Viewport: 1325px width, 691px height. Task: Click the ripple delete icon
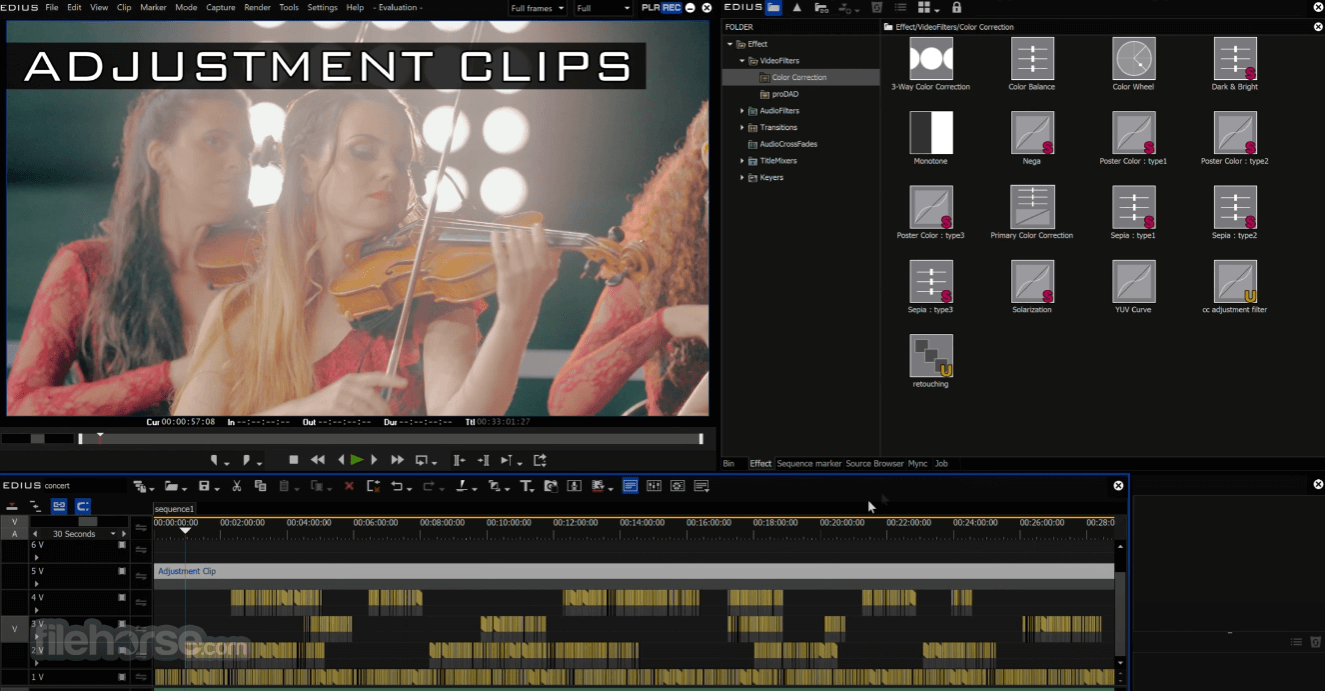pos(373,486)
